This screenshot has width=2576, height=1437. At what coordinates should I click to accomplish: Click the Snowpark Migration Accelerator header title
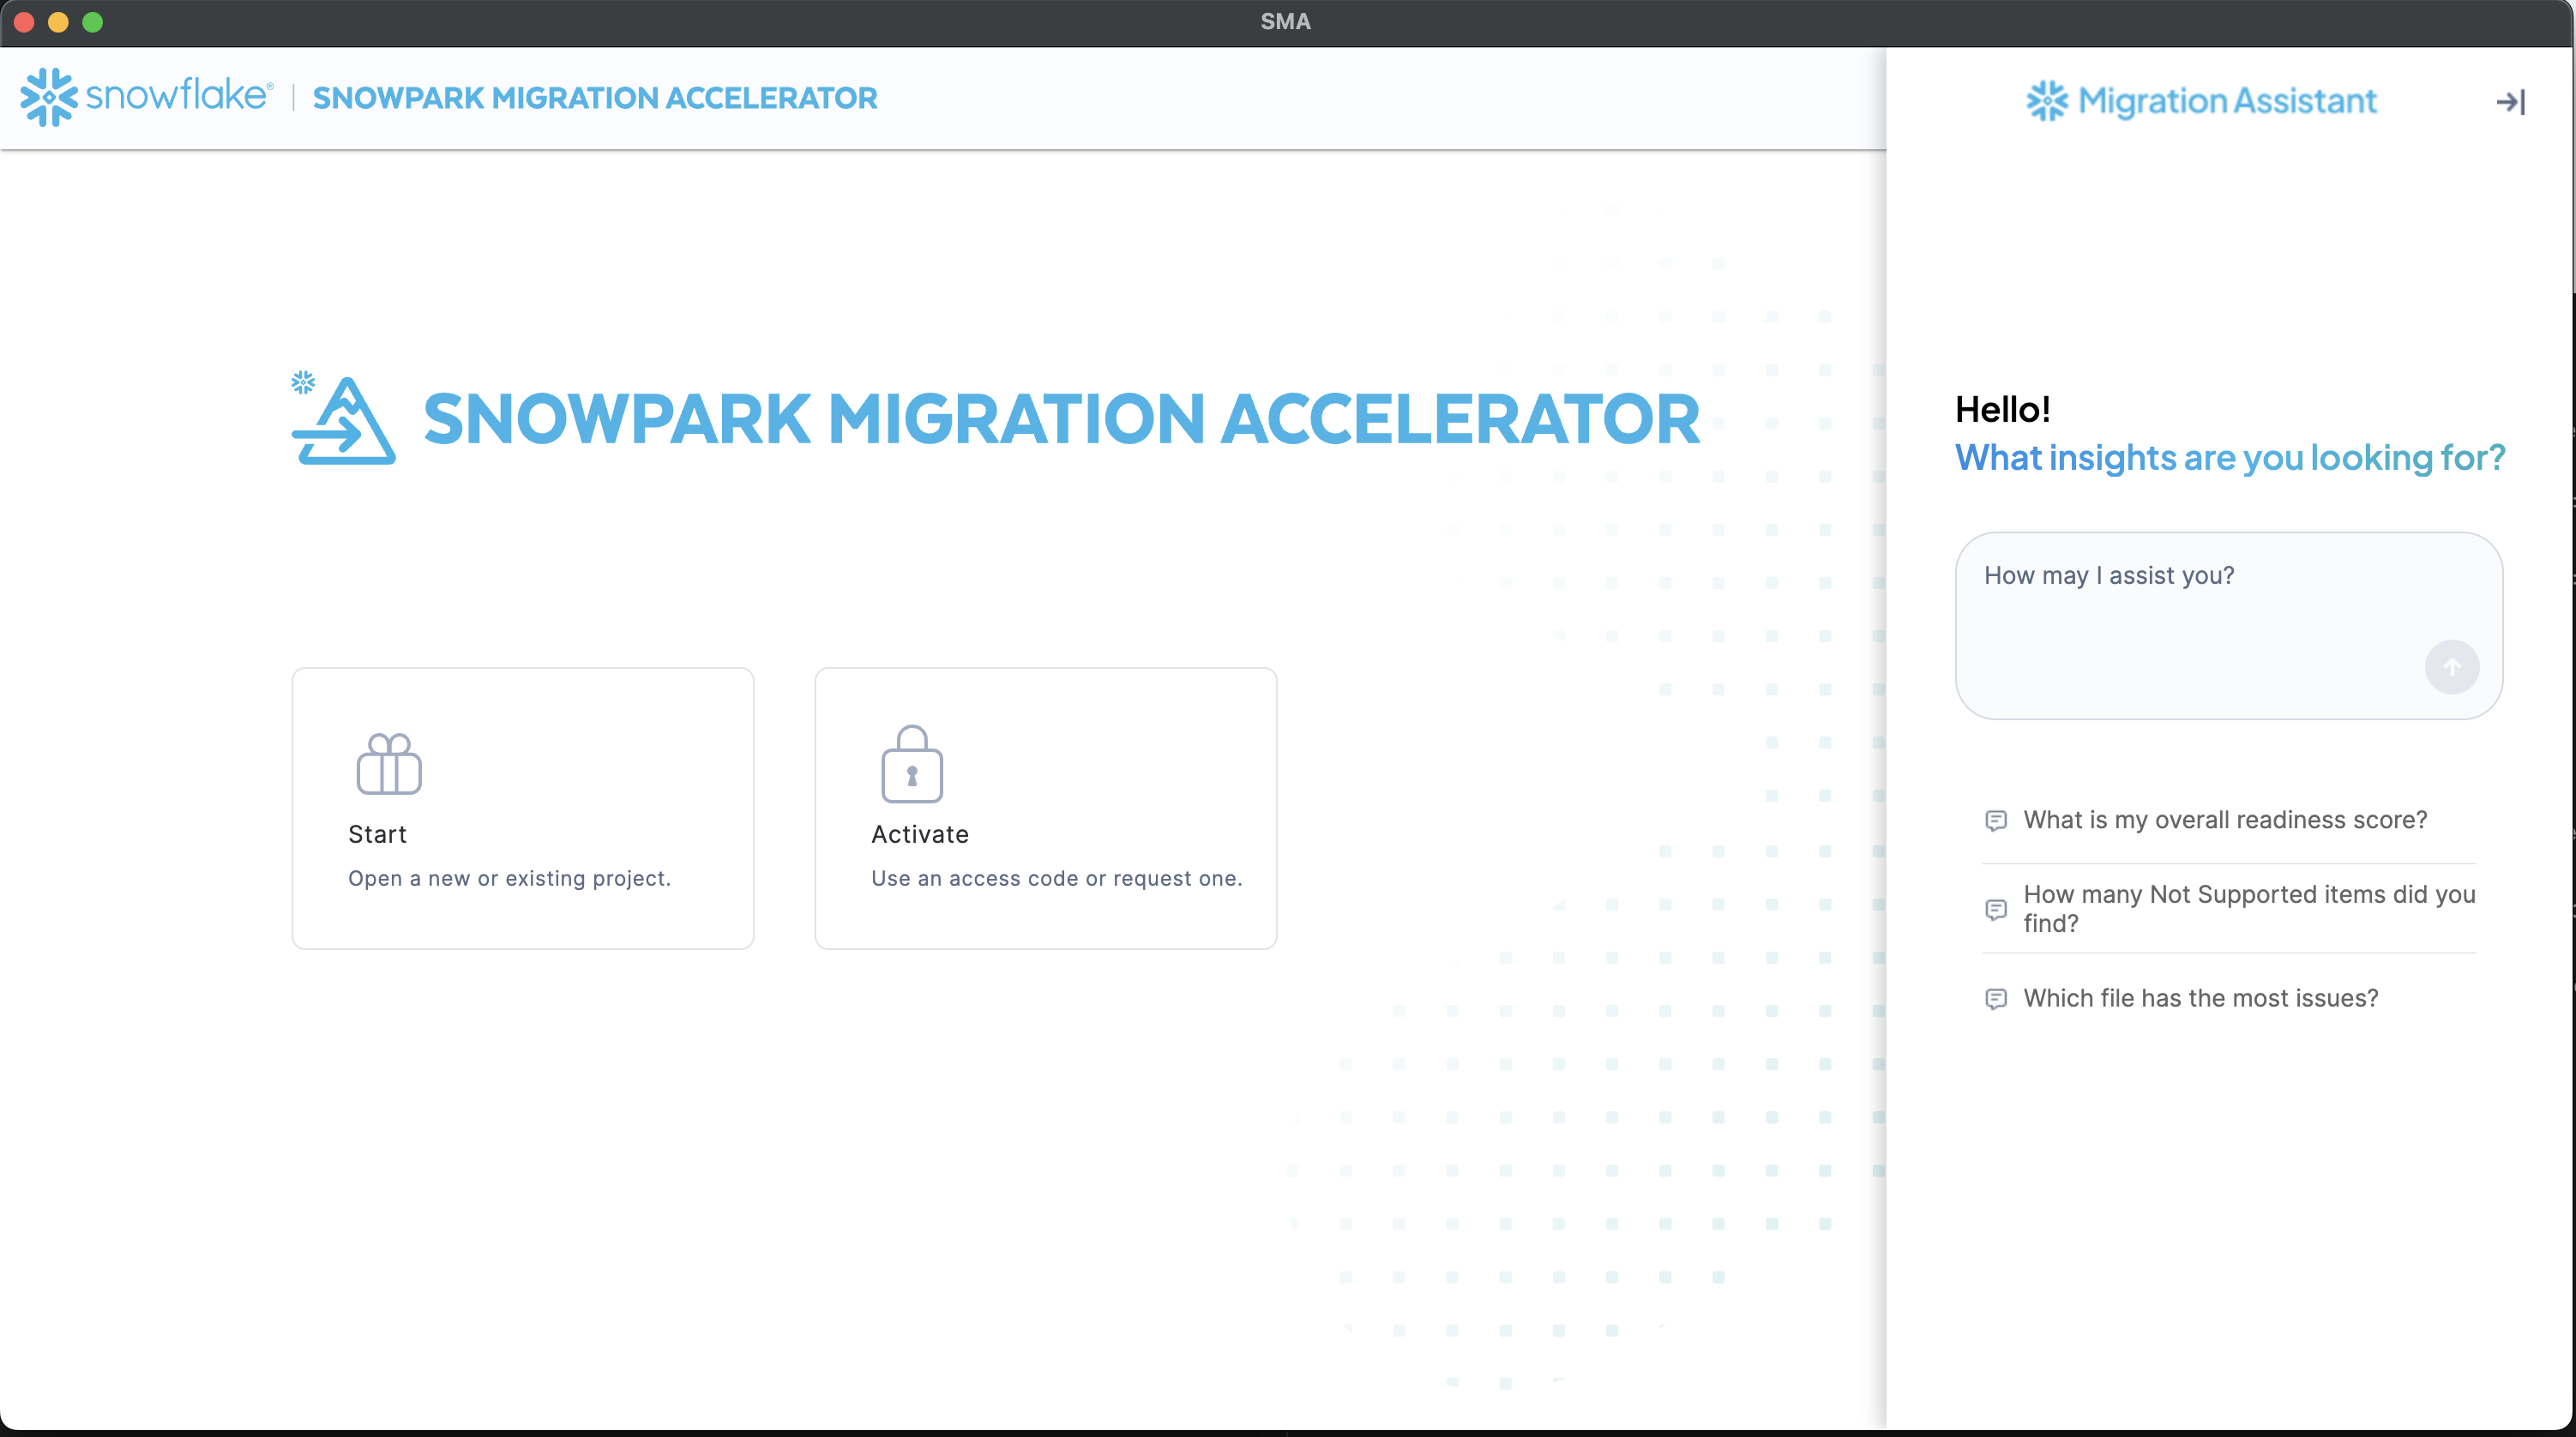tap(594, 98)
